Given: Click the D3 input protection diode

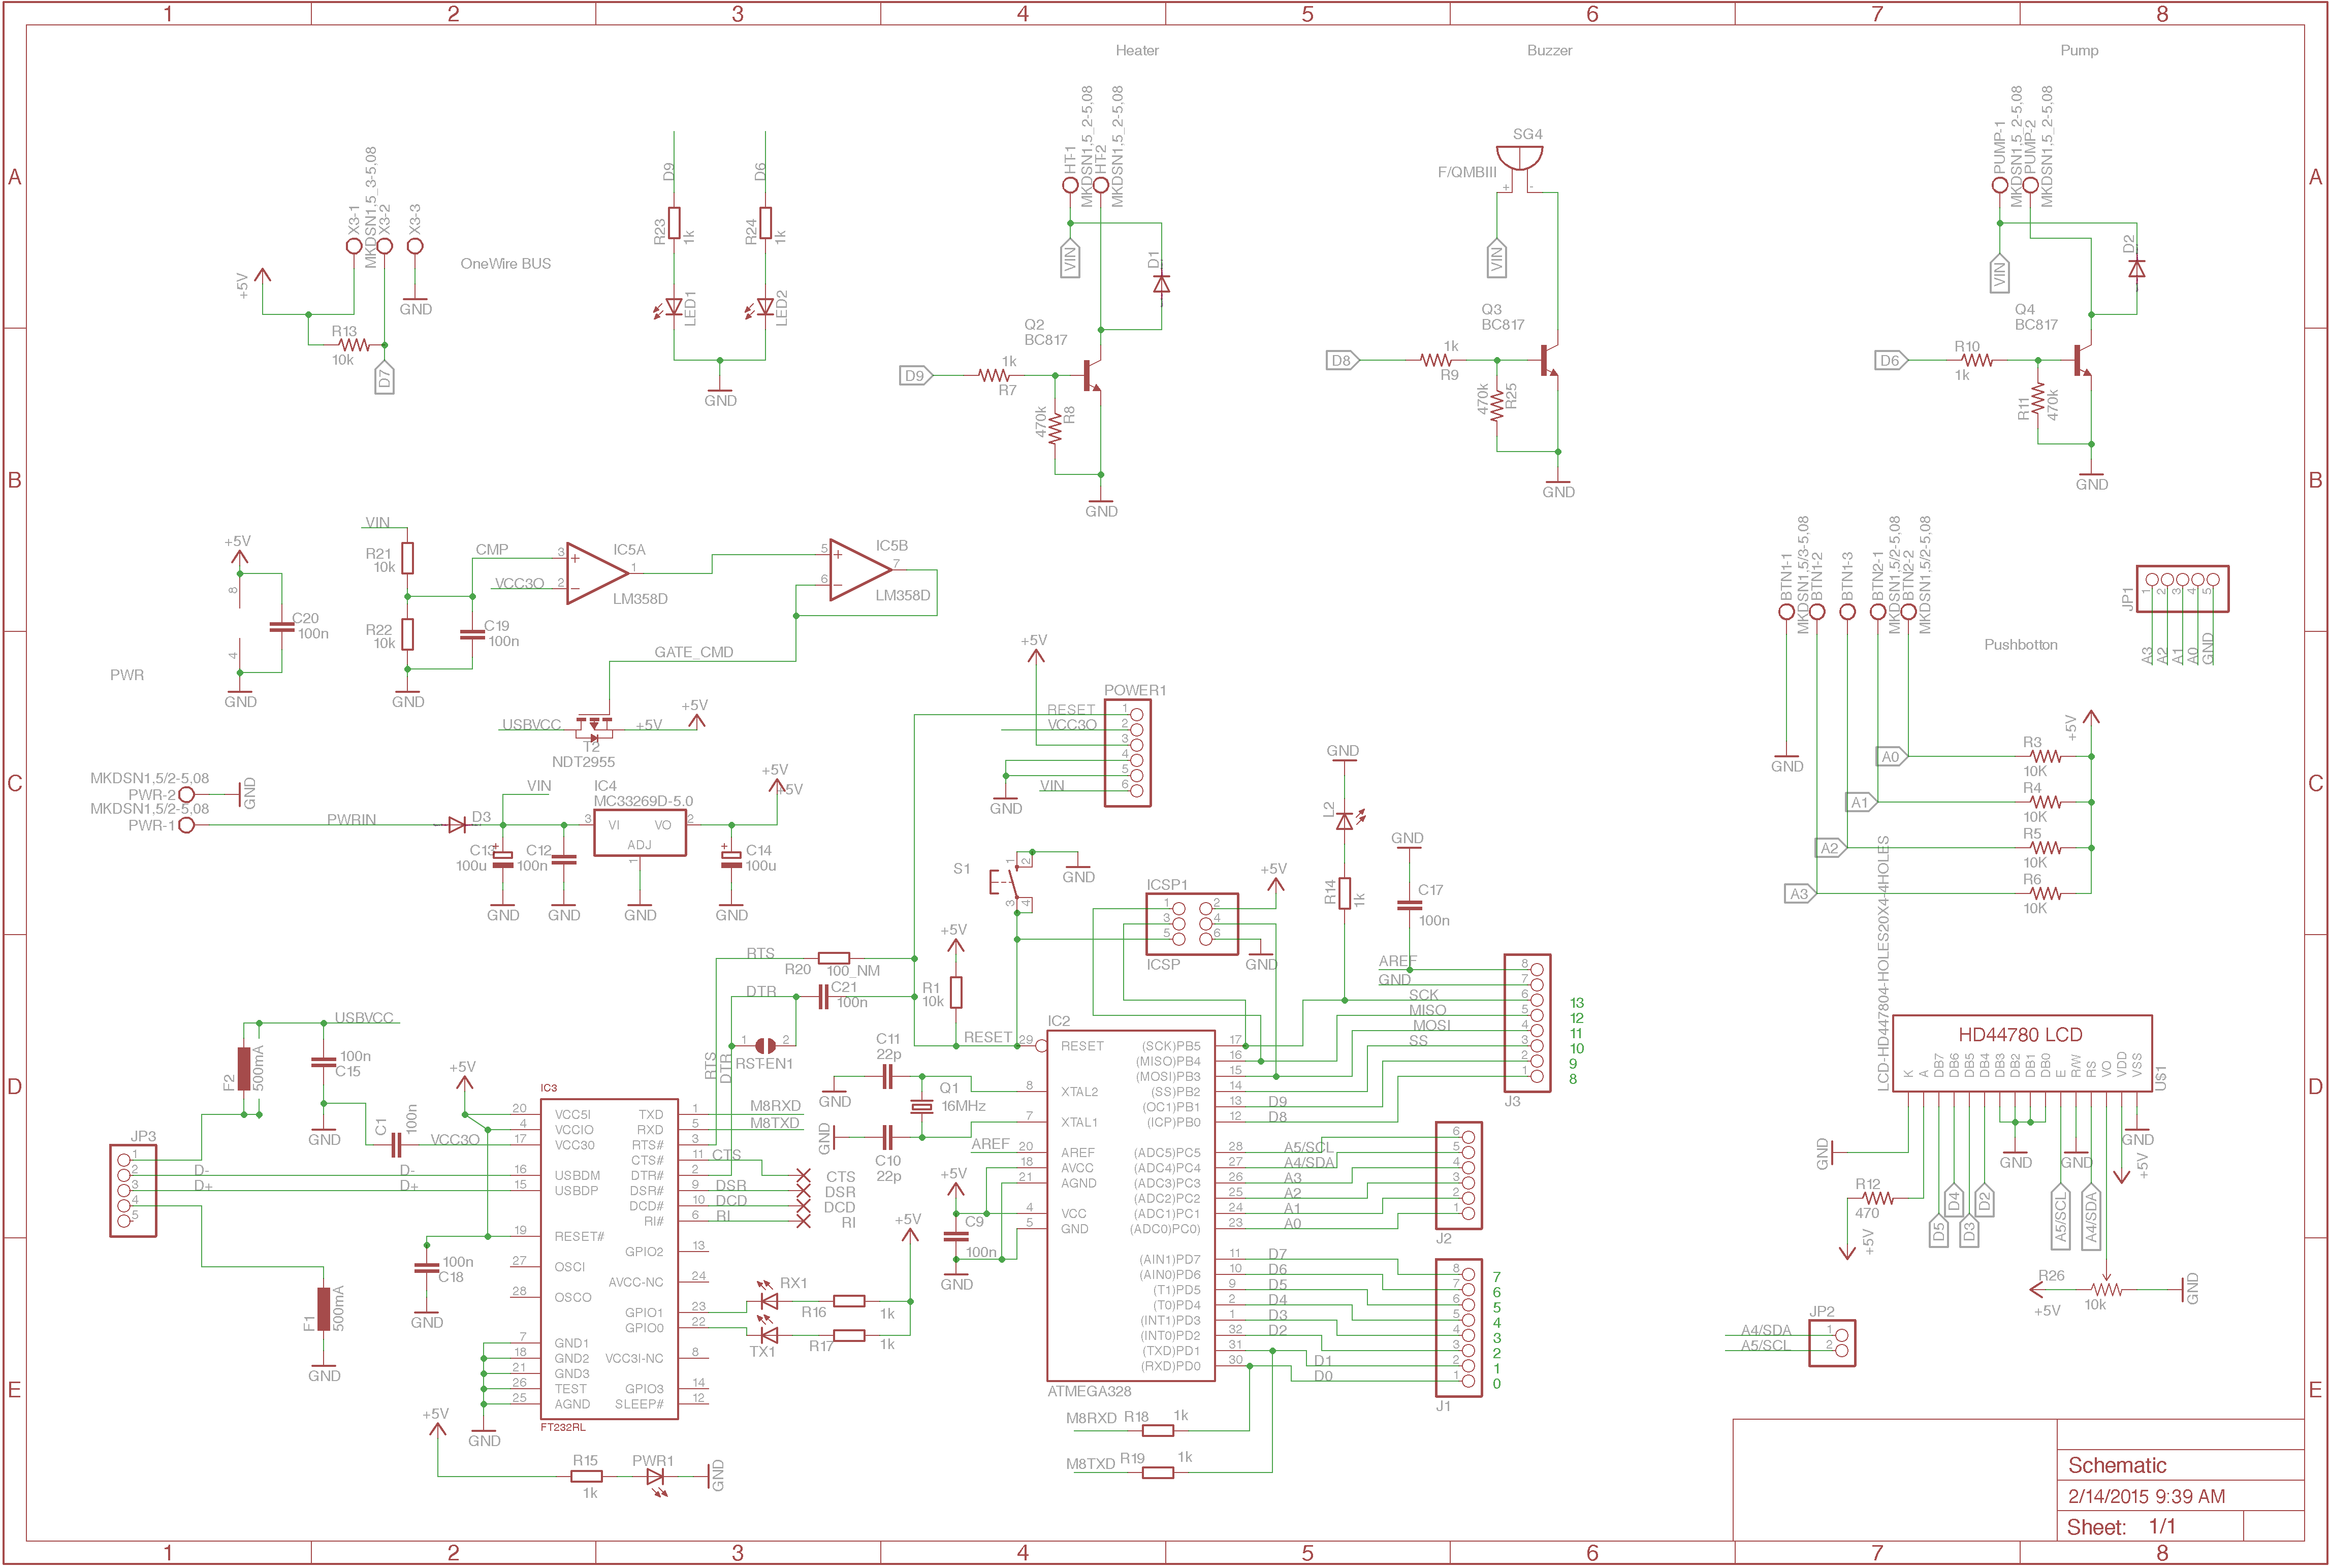Looking at the screenshot, I should 457,825.
